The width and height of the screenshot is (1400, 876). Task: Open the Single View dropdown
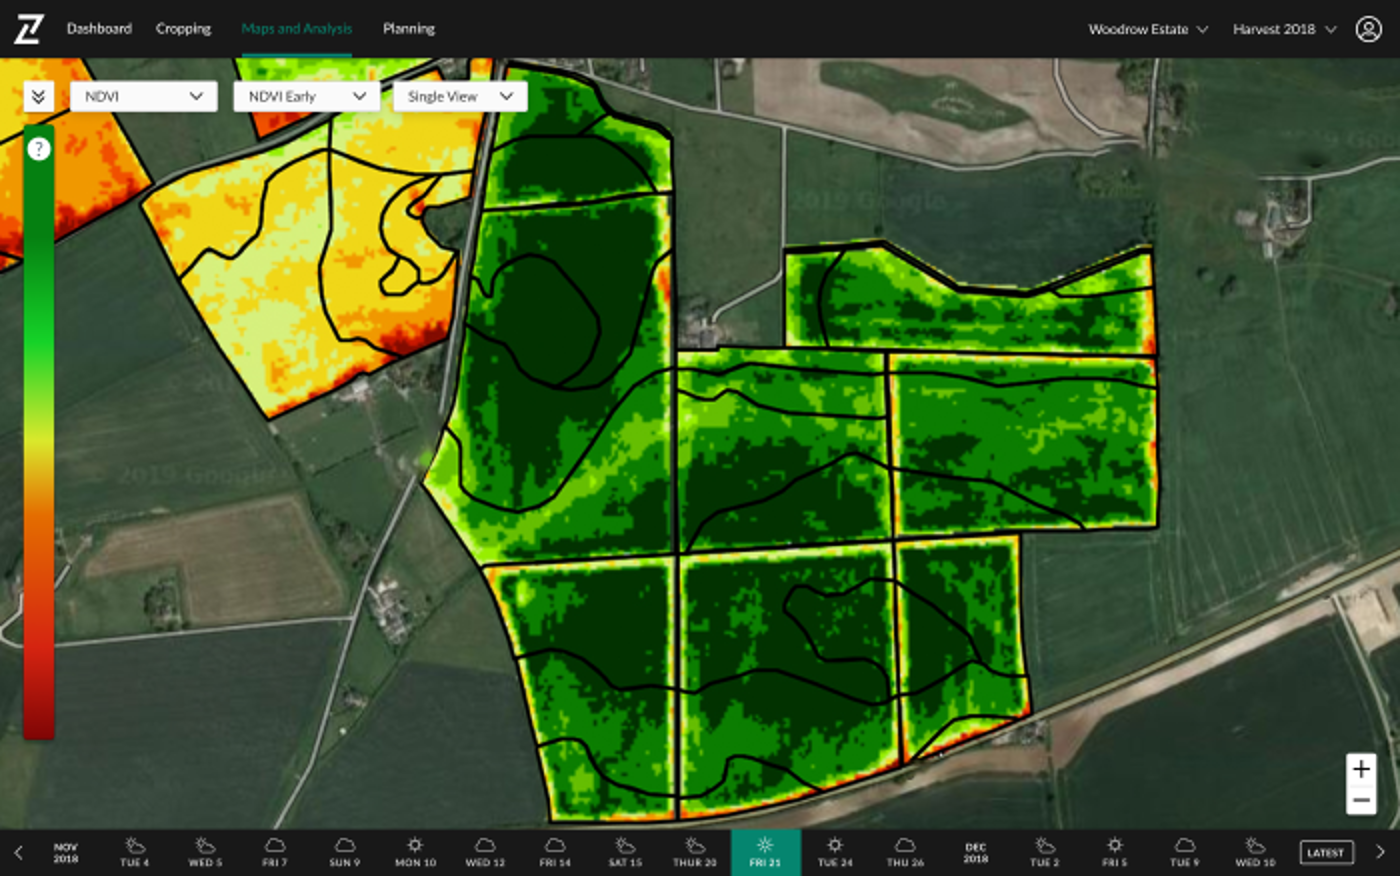460,96
